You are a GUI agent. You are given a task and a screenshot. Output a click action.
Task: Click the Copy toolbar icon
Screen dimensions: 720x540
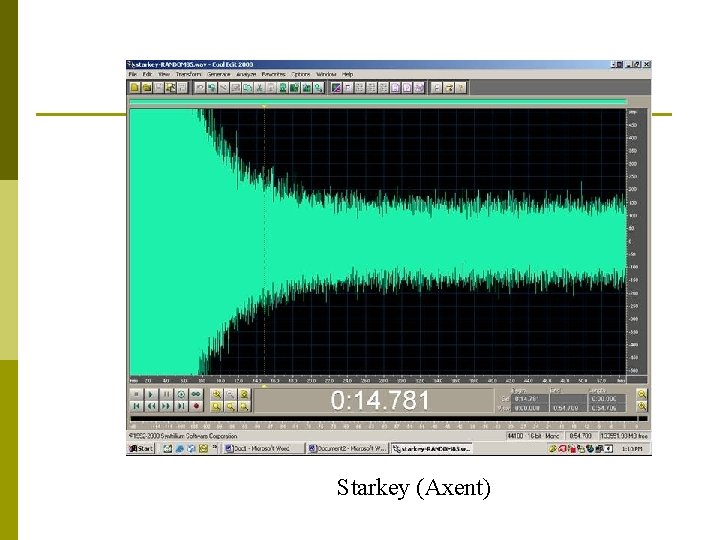[248, 87]
